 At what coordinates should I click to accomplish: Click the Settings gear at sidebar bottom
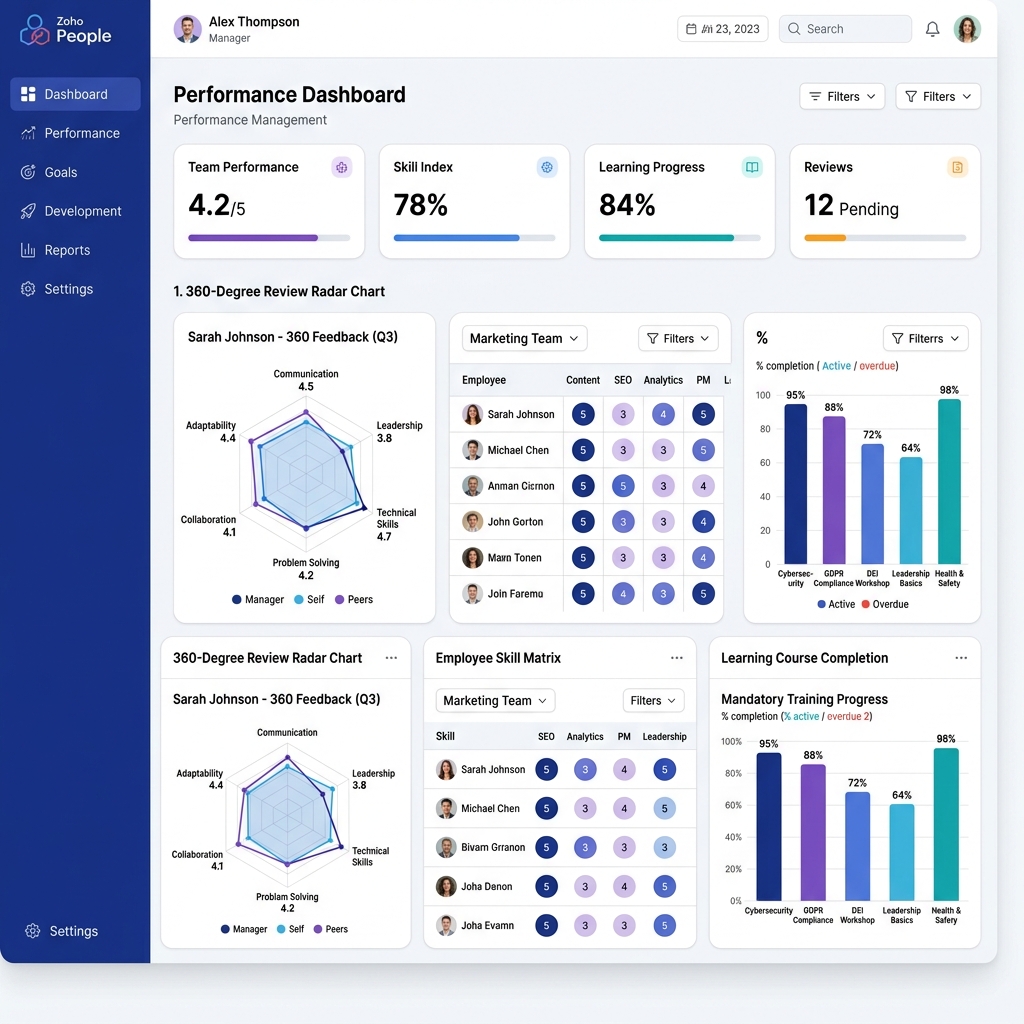pos(33,931)
